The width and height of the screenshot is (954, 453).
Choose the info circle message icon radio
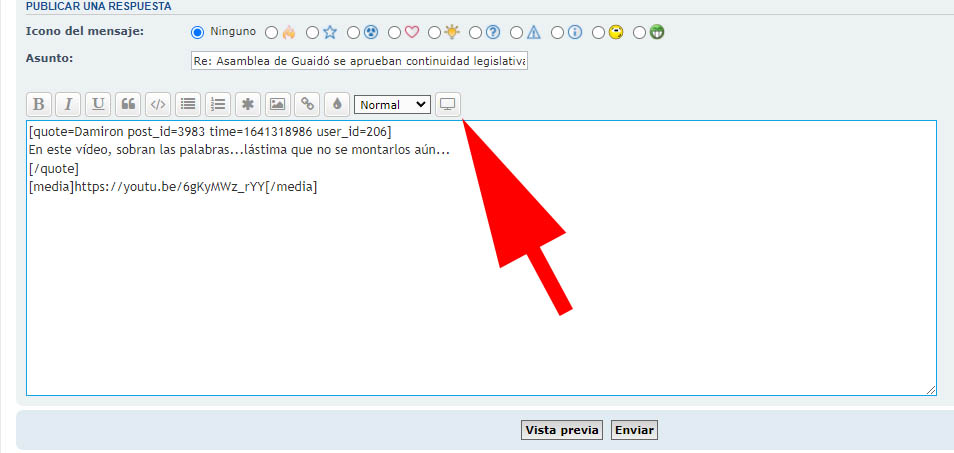(x=557, y=32)
